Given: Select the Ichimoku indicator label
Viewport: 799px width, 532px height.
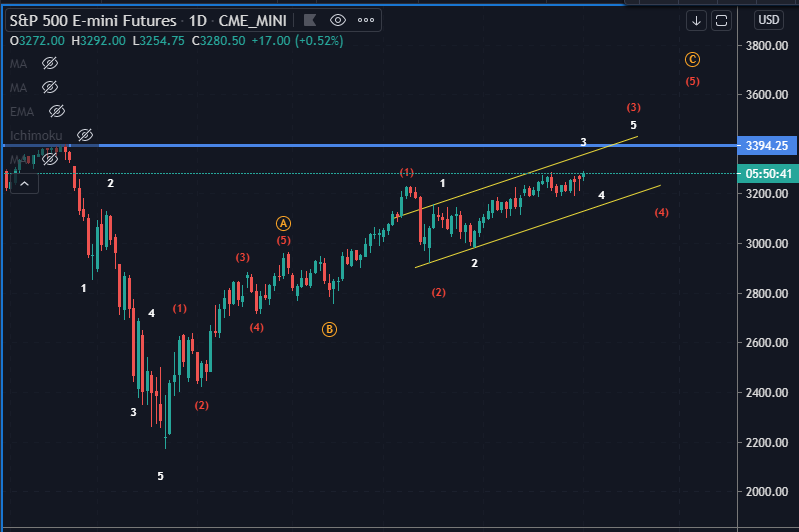Looking at the screenshot, I should pos(36,136).
